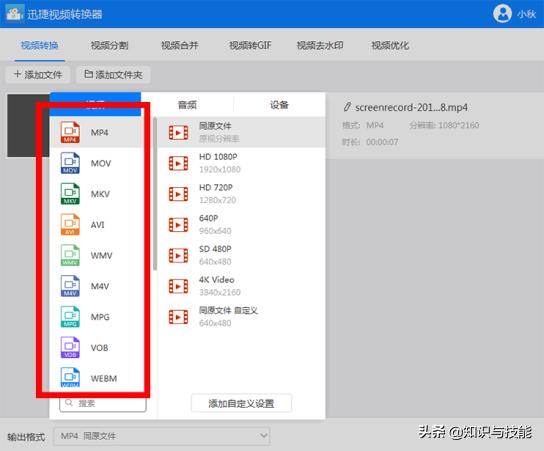Click the 1920x1080 resolution text
This screenshot has height=451, width=544.
coord(220,169)
